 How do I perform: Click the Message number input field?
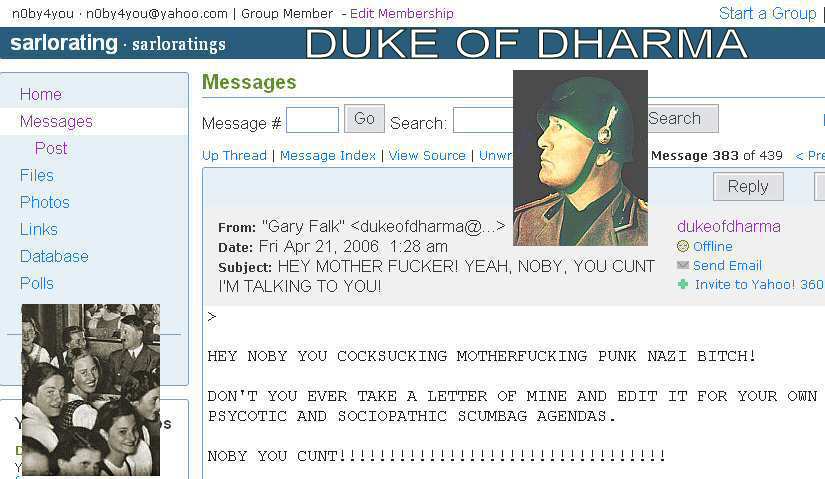[313, 121]
